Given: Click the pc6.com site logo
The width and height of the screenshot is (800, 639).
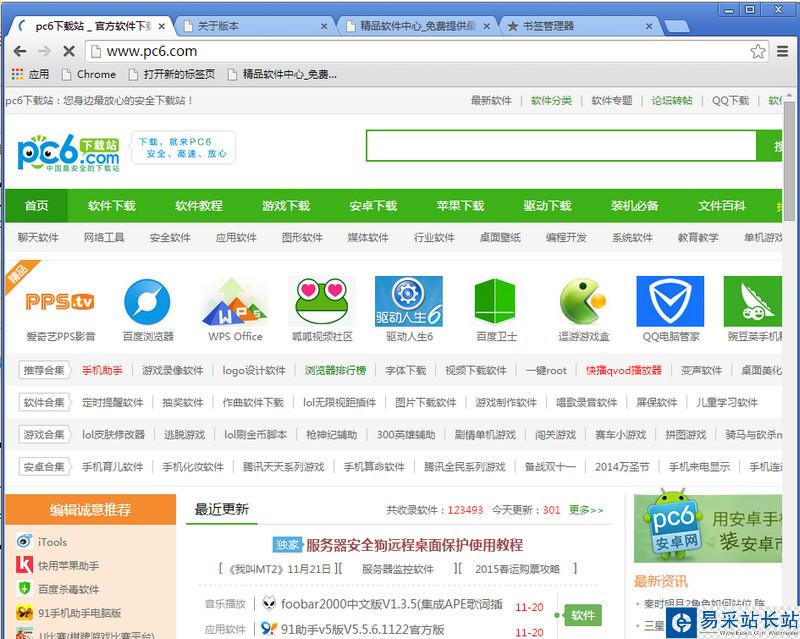Looking at the screenshot, I should coord(68,152).
